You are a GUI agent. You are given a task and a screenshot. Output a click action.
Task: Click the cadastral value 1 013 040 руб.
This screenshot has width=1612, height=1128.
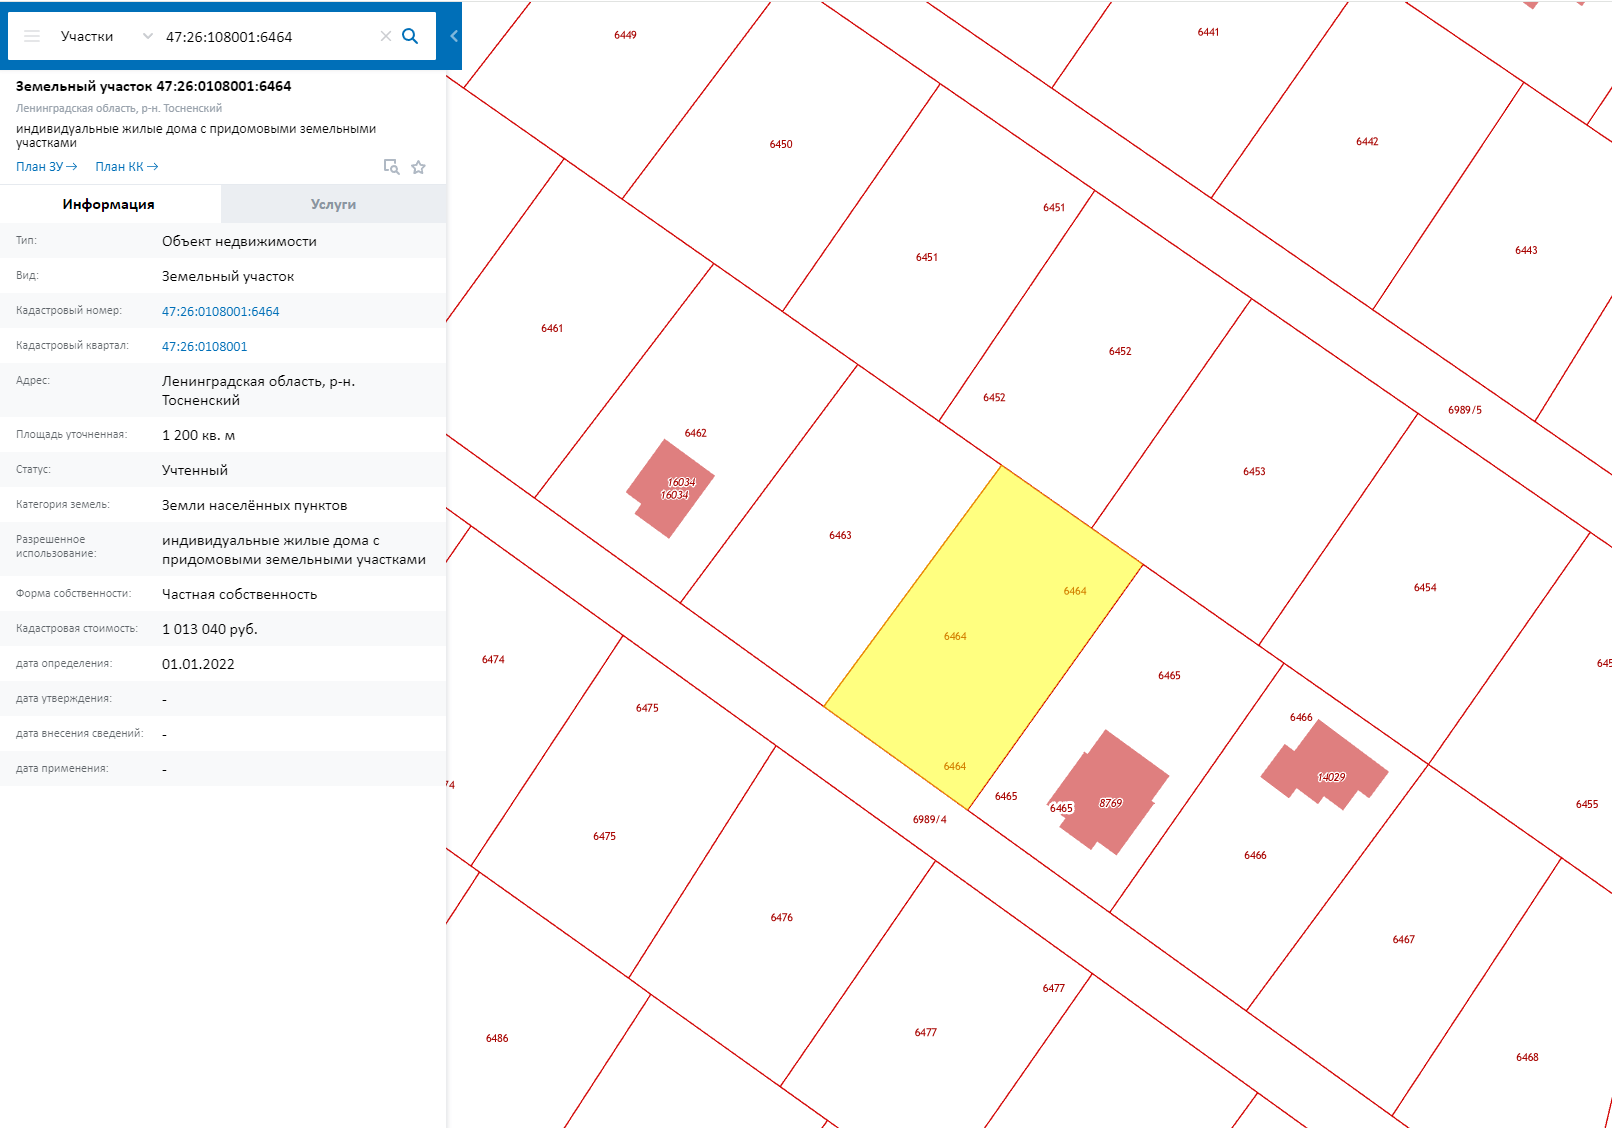tap(210, 629)
